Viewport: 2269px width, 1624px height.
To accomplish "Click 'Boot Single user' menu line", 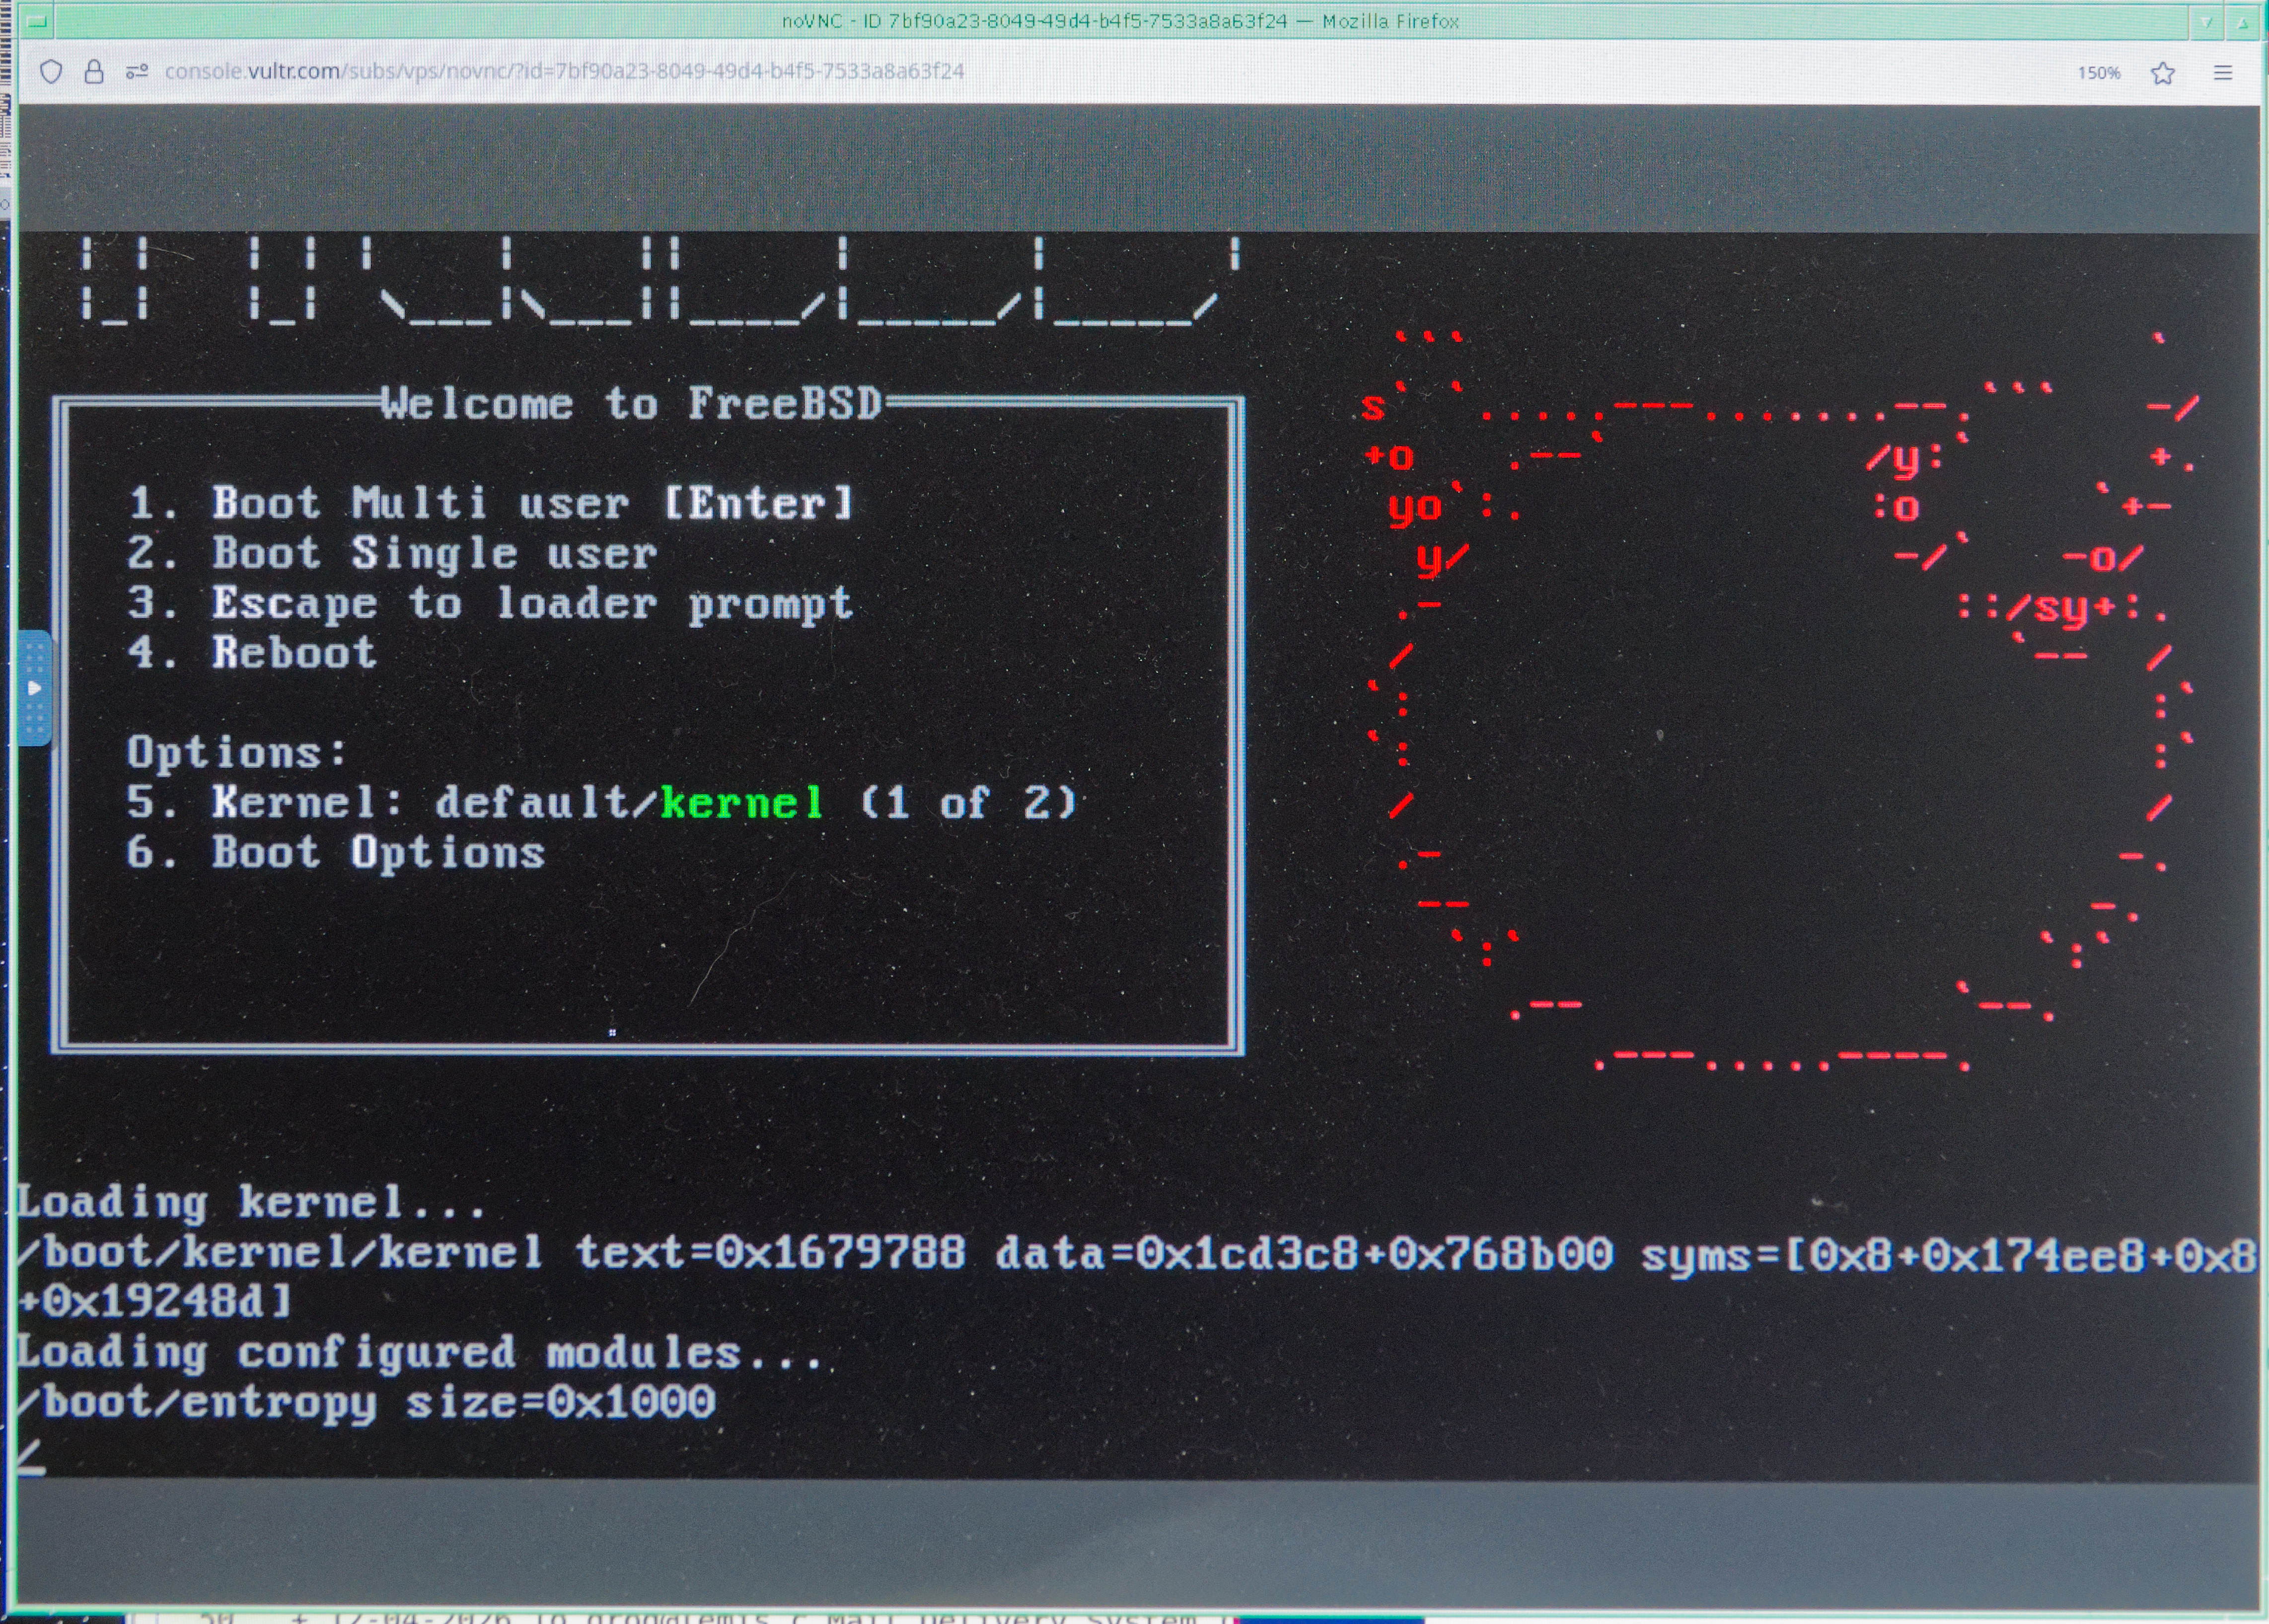I will coord(392,553).
